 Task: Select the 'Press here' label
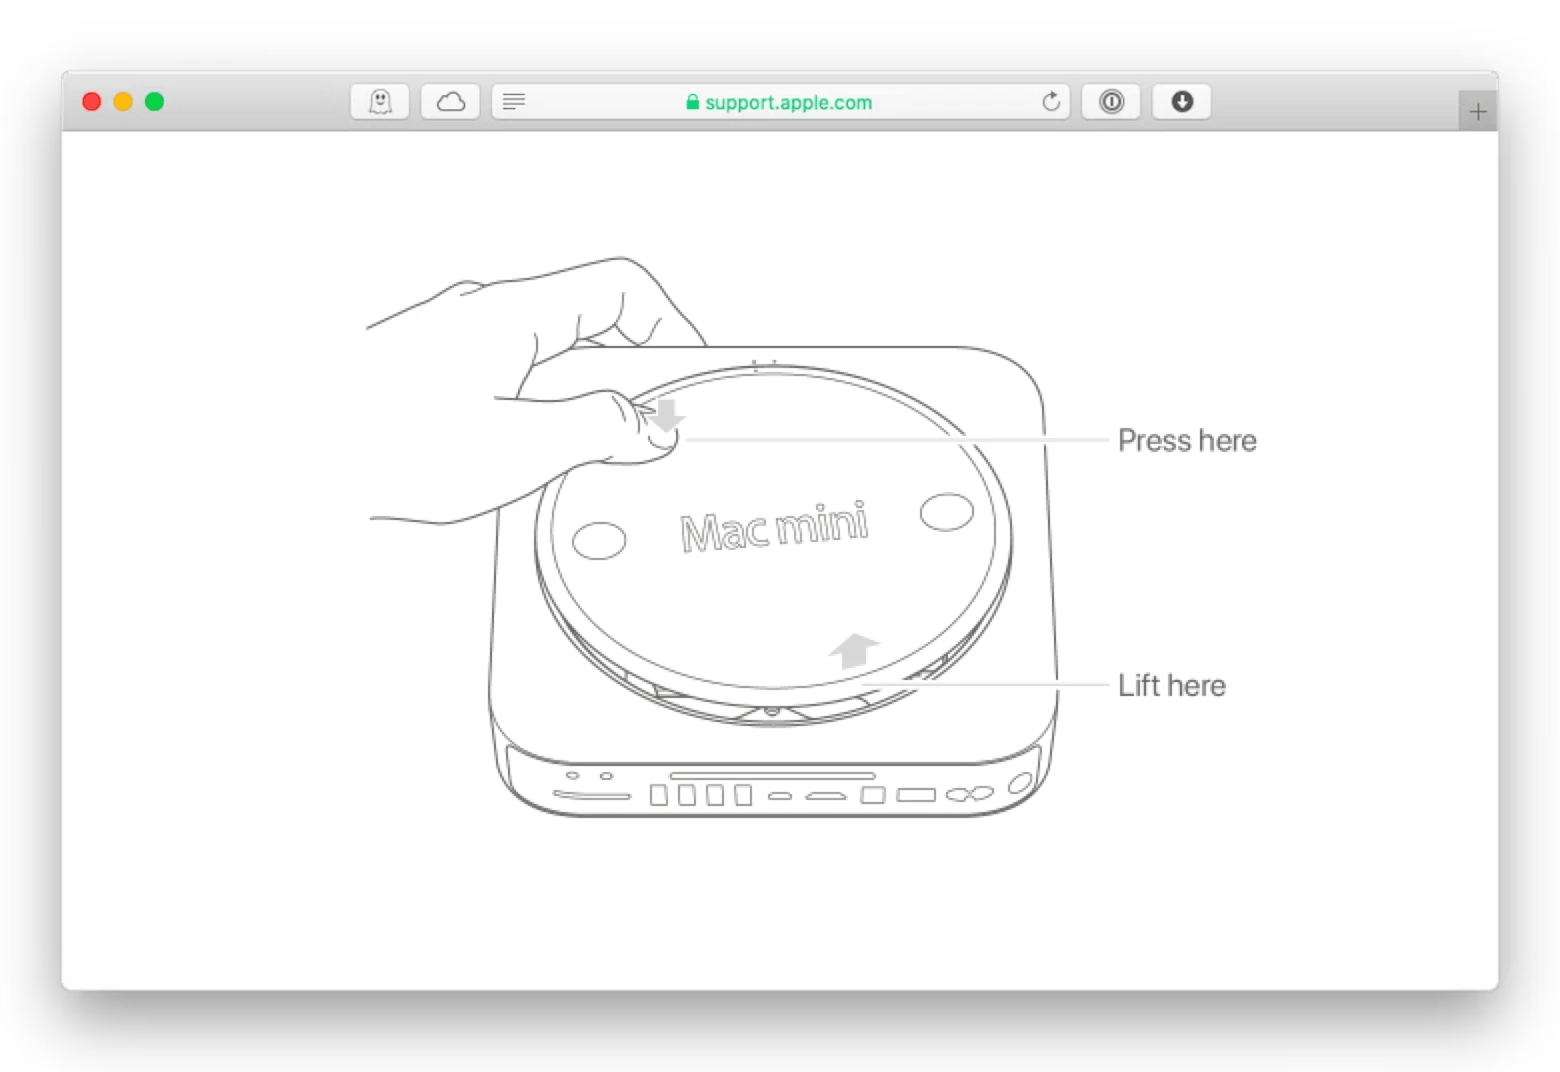tap(1187, 441)
